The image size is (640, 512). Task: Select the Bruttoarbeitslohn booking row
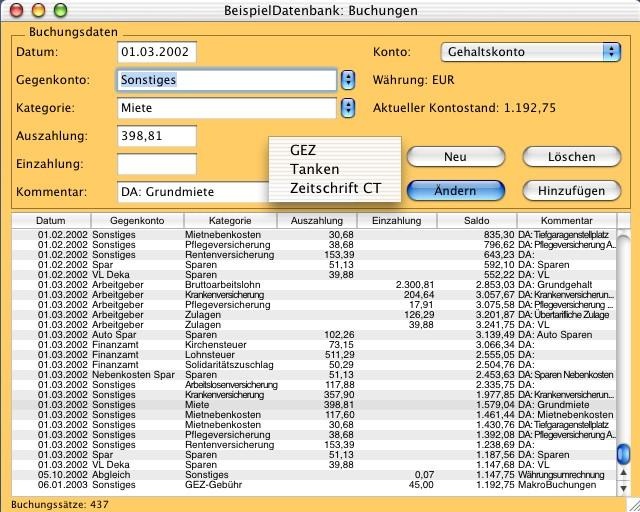(314, 285)
